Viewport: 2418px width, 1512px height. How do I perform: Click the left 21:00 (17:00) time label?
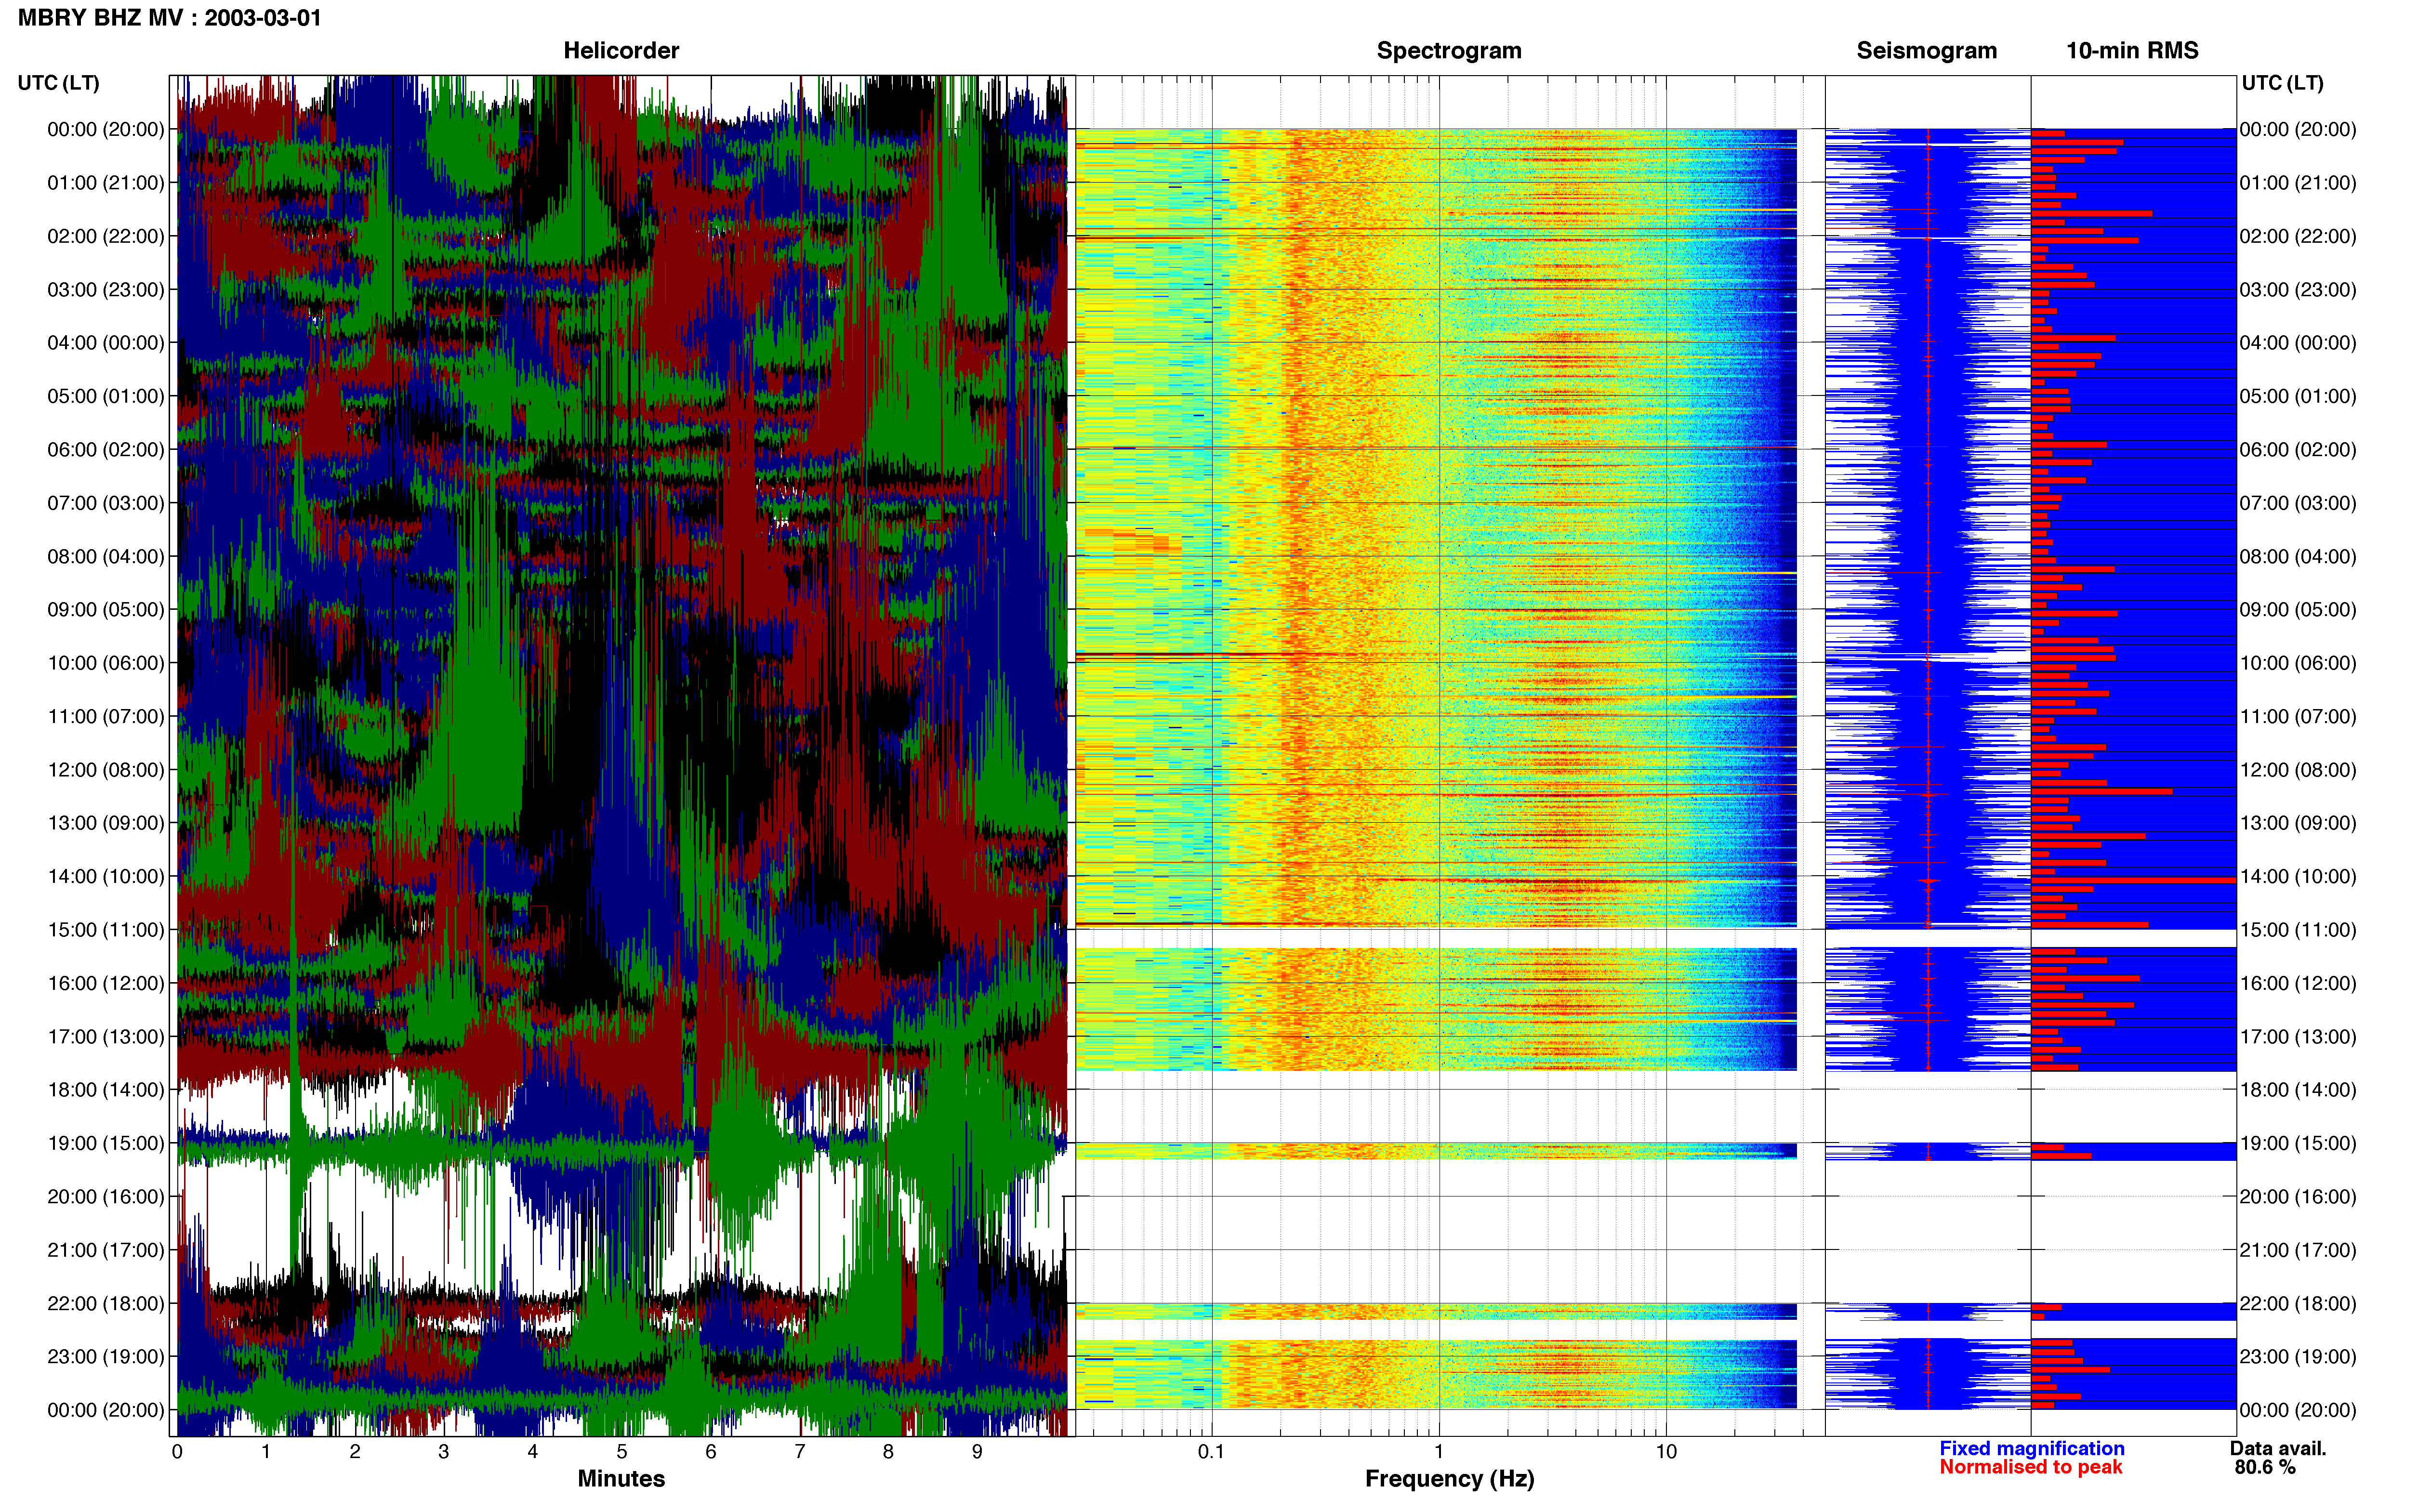(x=106, y=1250)
